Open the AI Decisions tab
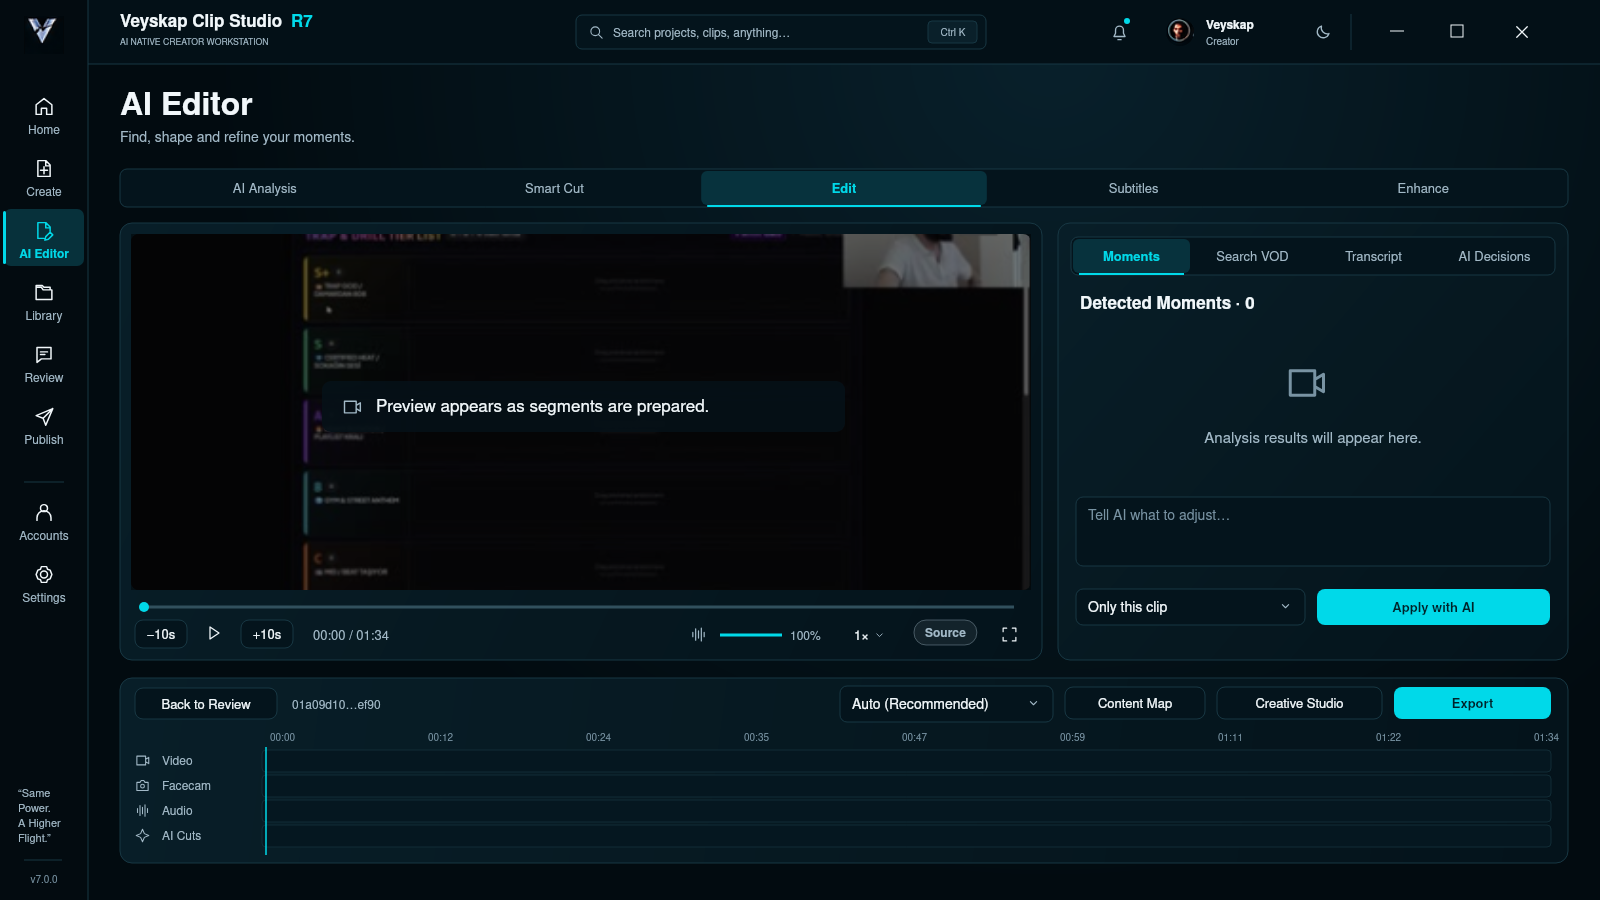 (1494, 256)
